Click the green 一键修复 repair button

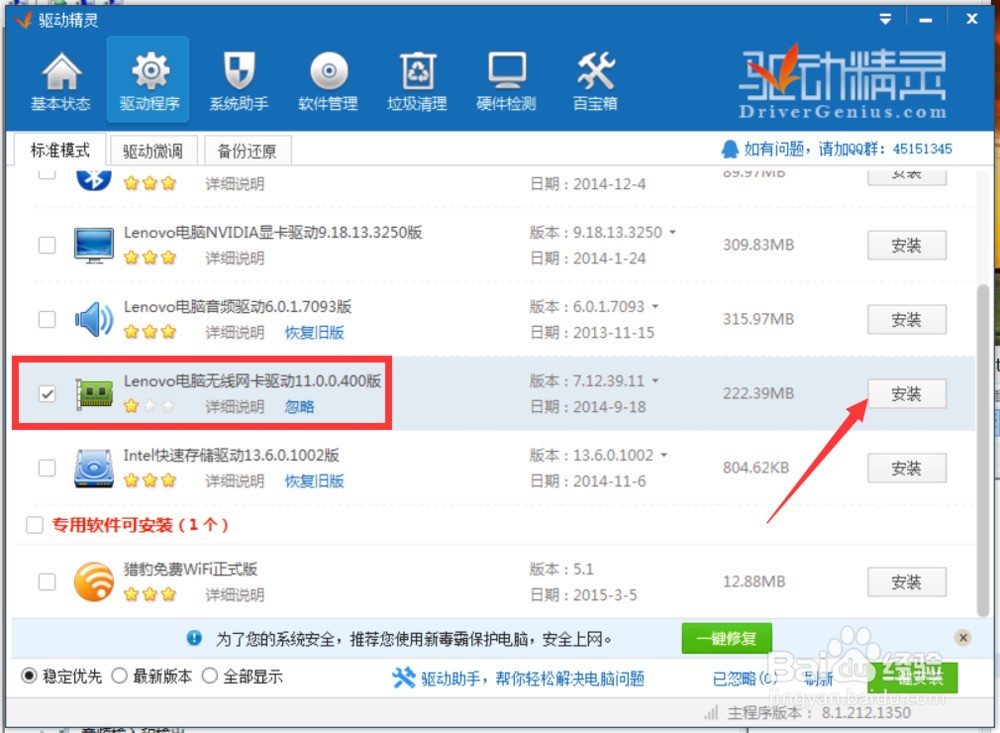click(727, 638)
